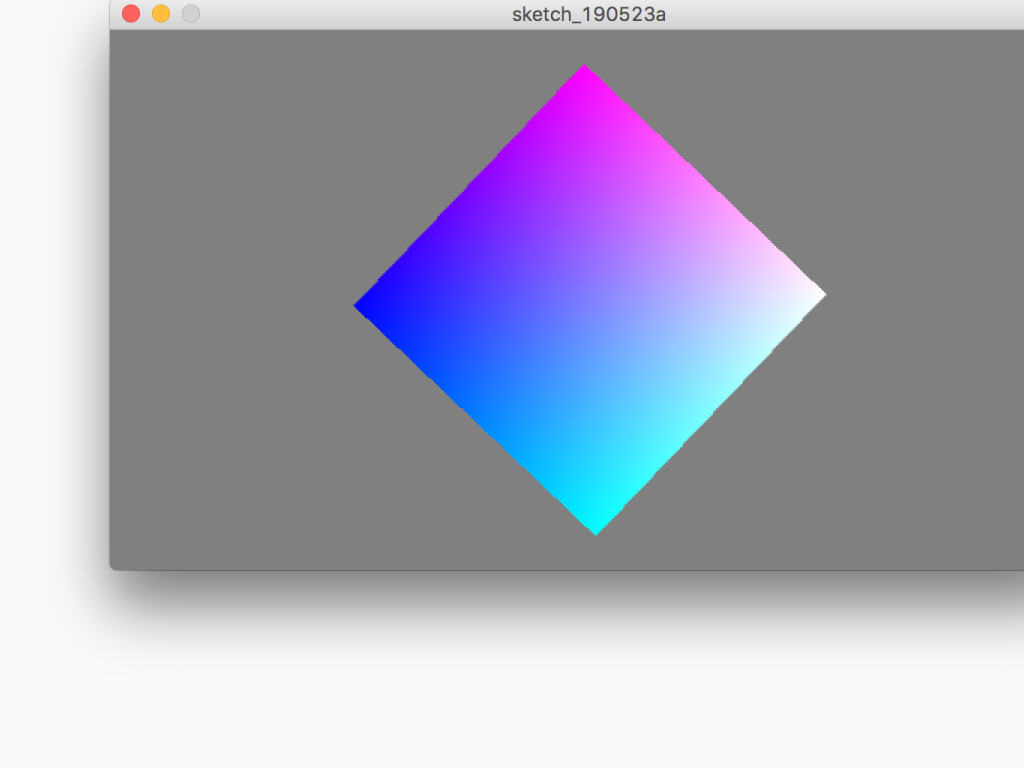Viewport: 1024px width, 768px height.
Task: Click the sketch_190523a window title
Action: click(588, 14)
